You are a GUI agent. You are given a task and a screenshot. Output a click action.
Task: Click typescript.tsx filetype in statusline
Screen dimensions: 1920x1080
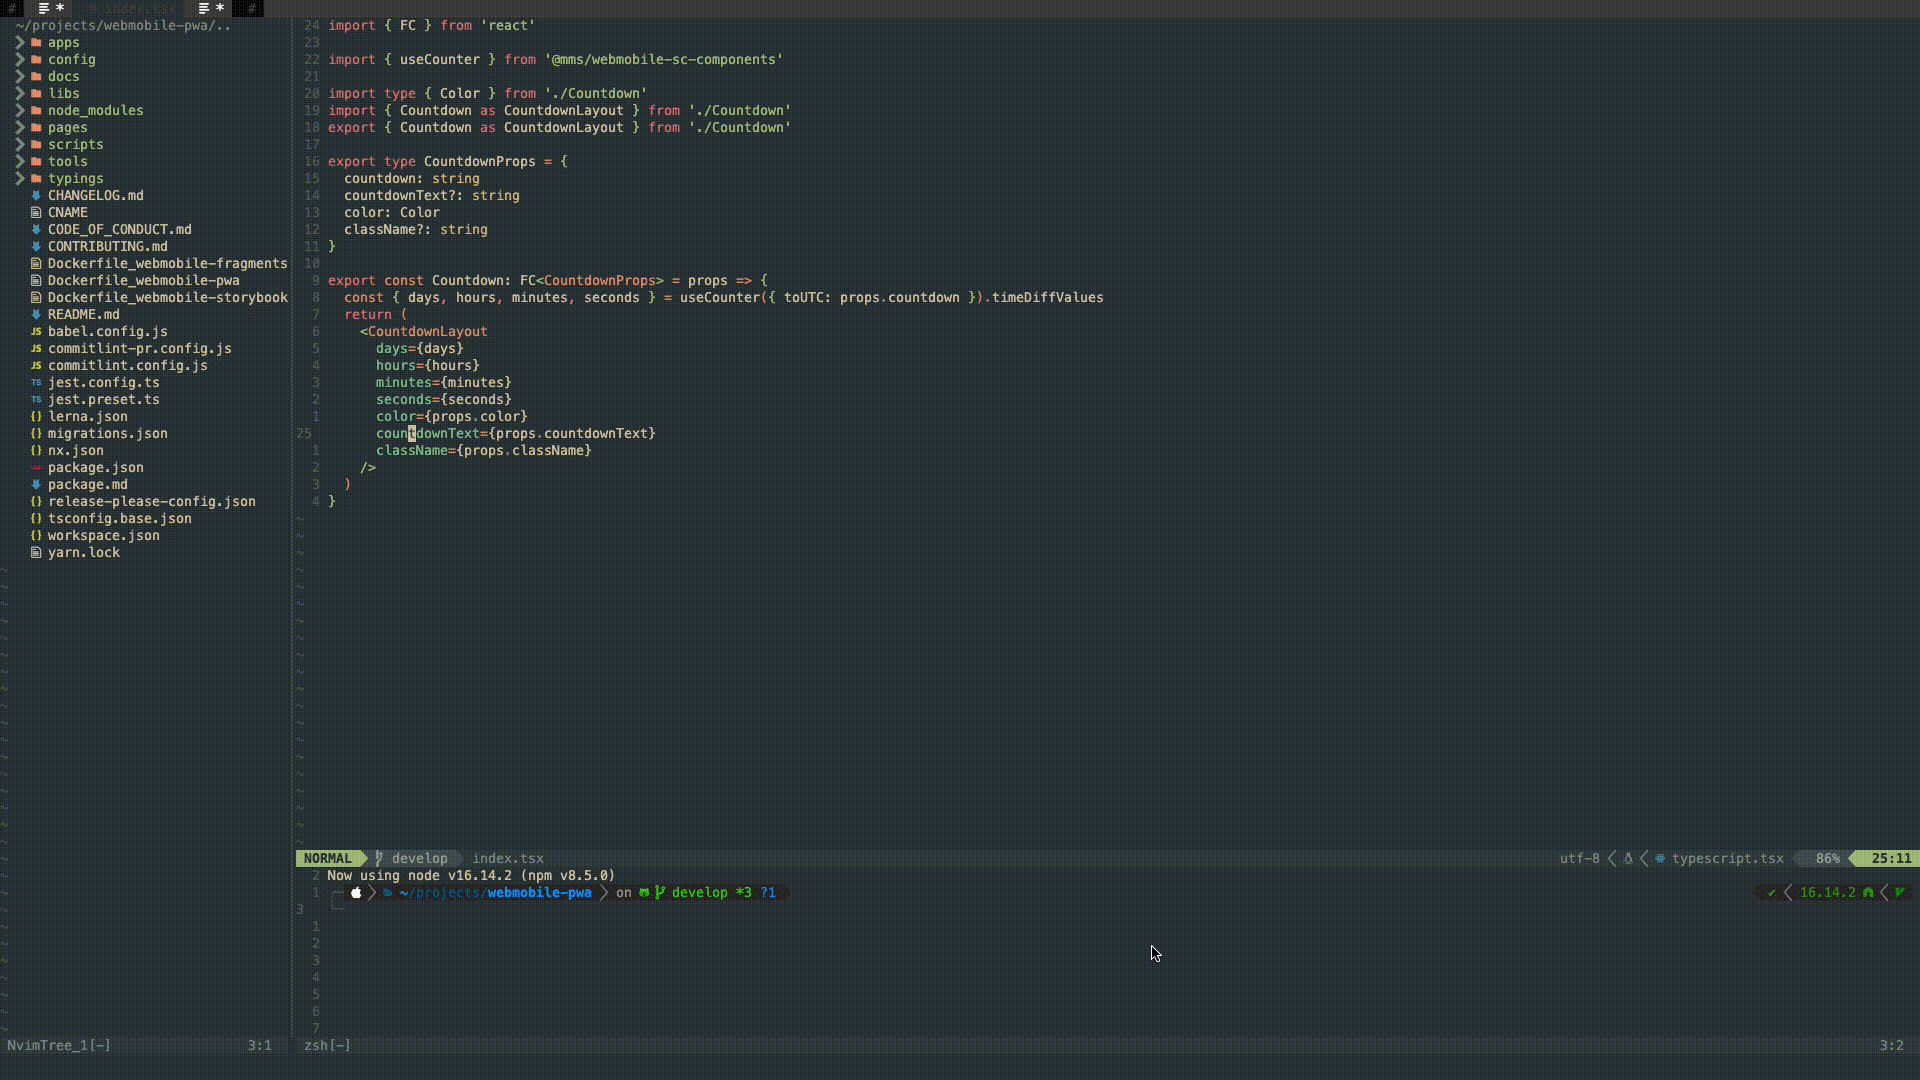pyautogui.click(x=1727, y=859)
